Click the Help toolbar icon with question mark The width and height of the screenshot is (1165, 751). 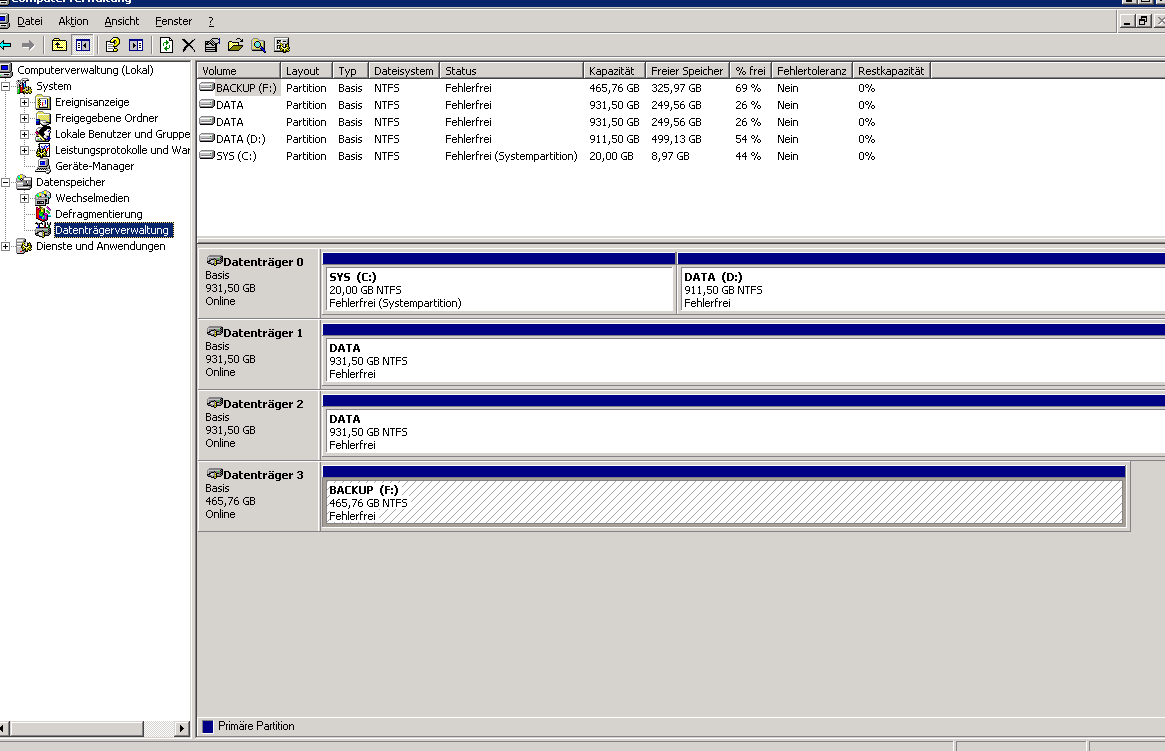(112, 45)
